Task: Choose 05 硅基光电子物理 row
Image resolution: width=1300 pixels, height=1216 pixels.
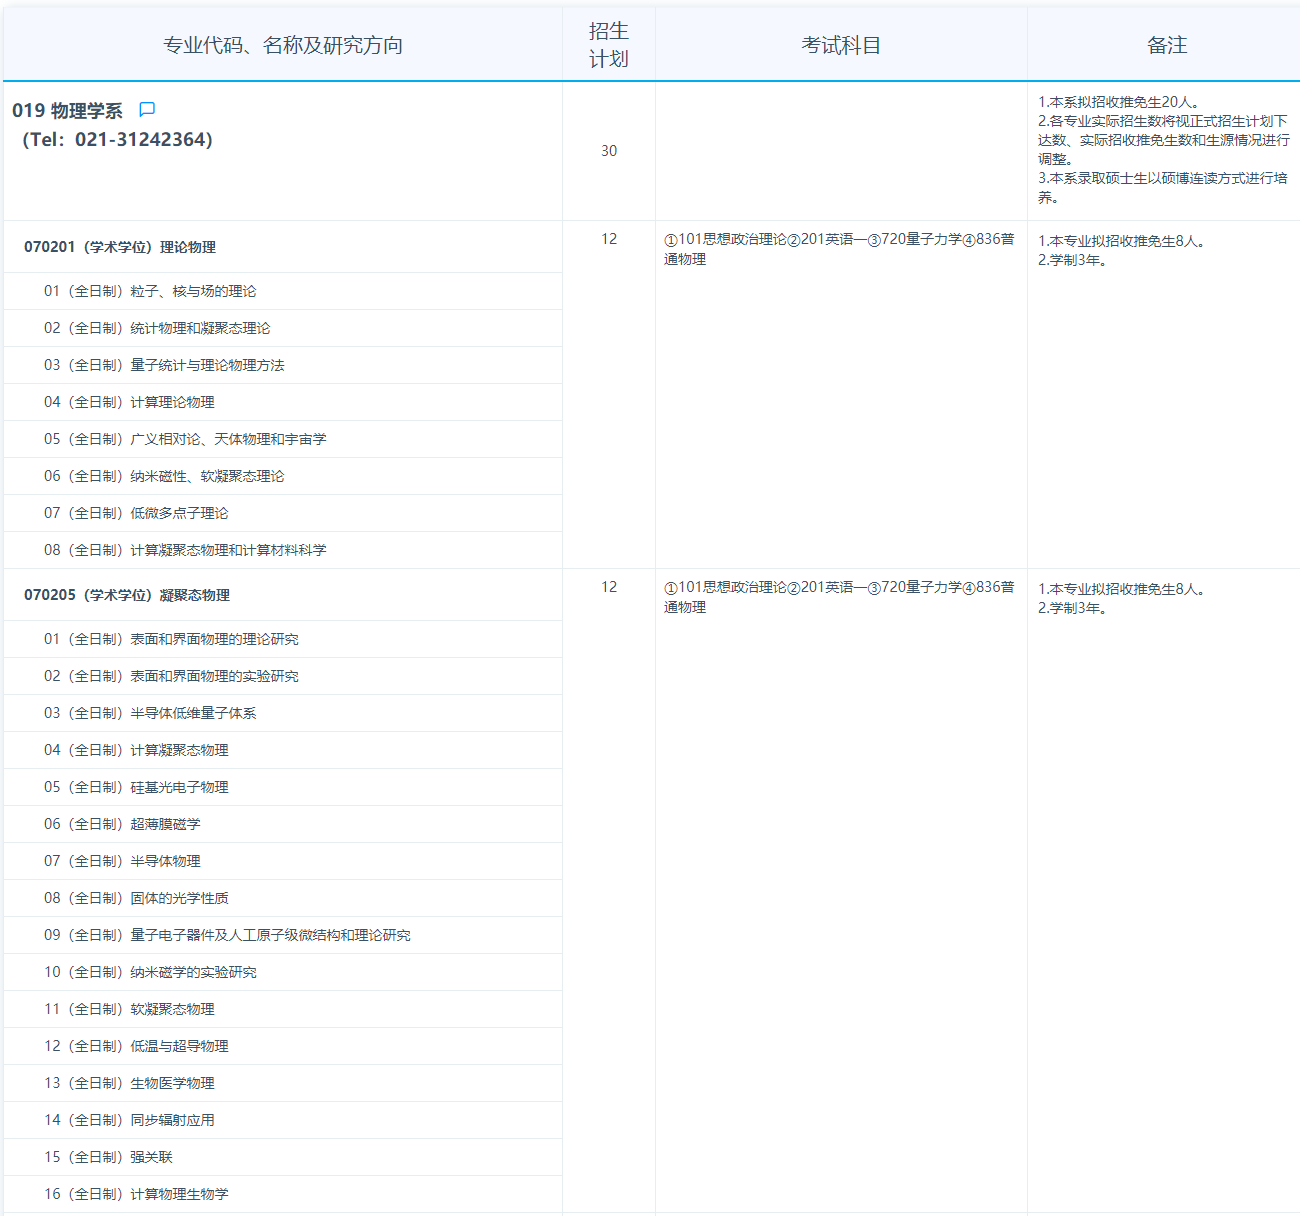Action: pos(136,787)
